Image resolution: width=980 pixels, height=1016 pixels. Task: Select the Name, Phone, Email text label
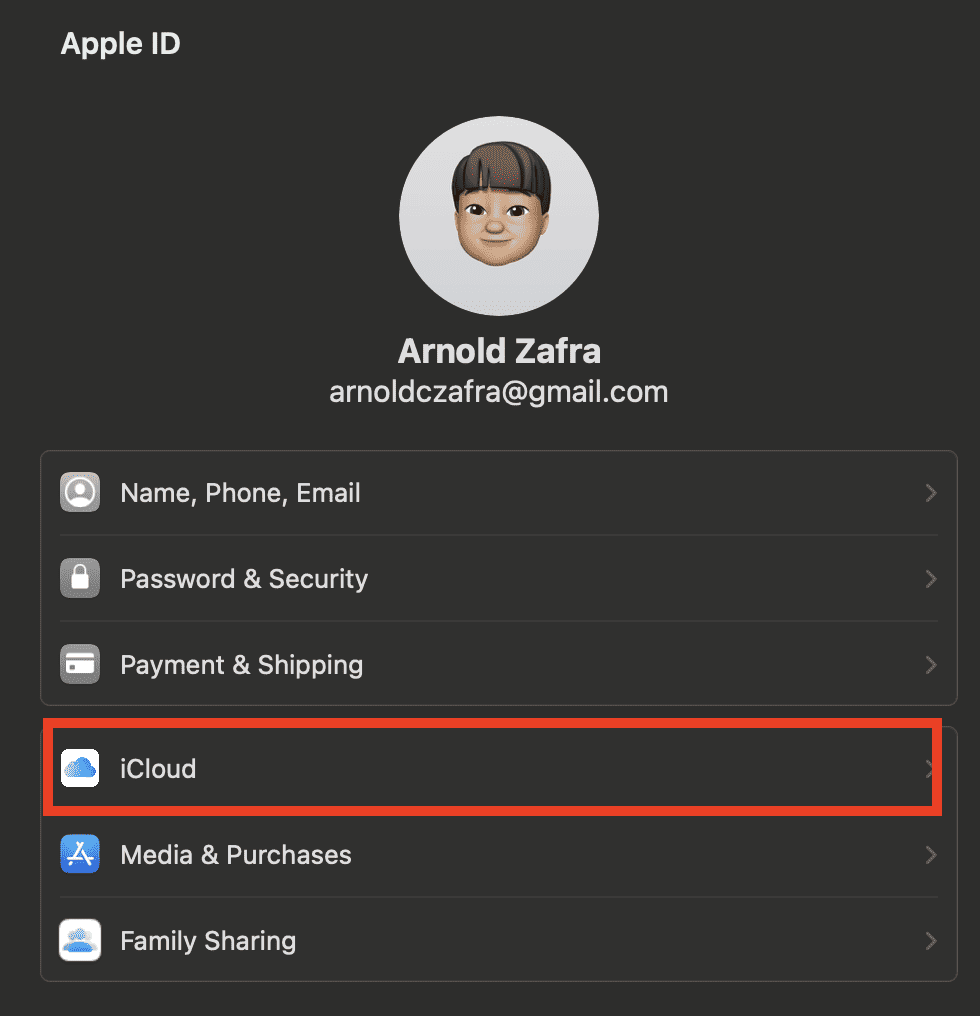coord(240,493)
